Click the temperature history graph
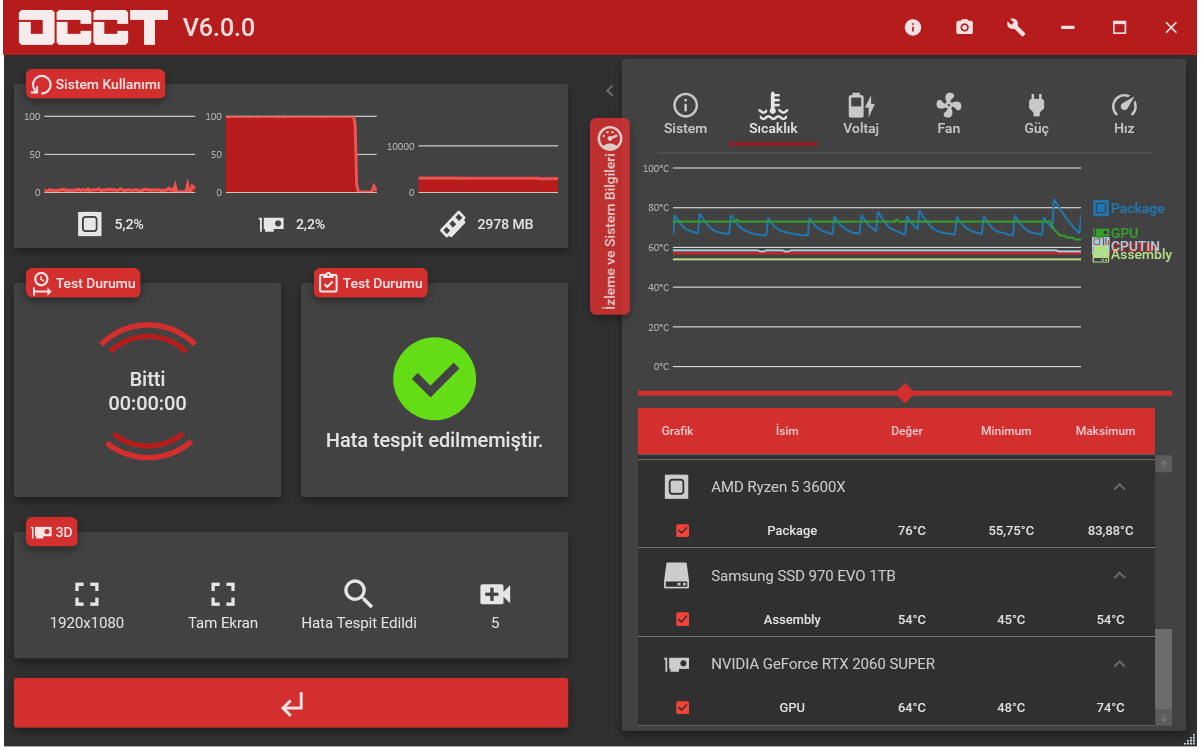Screen dimensions: 1201x750 point(877,267)
